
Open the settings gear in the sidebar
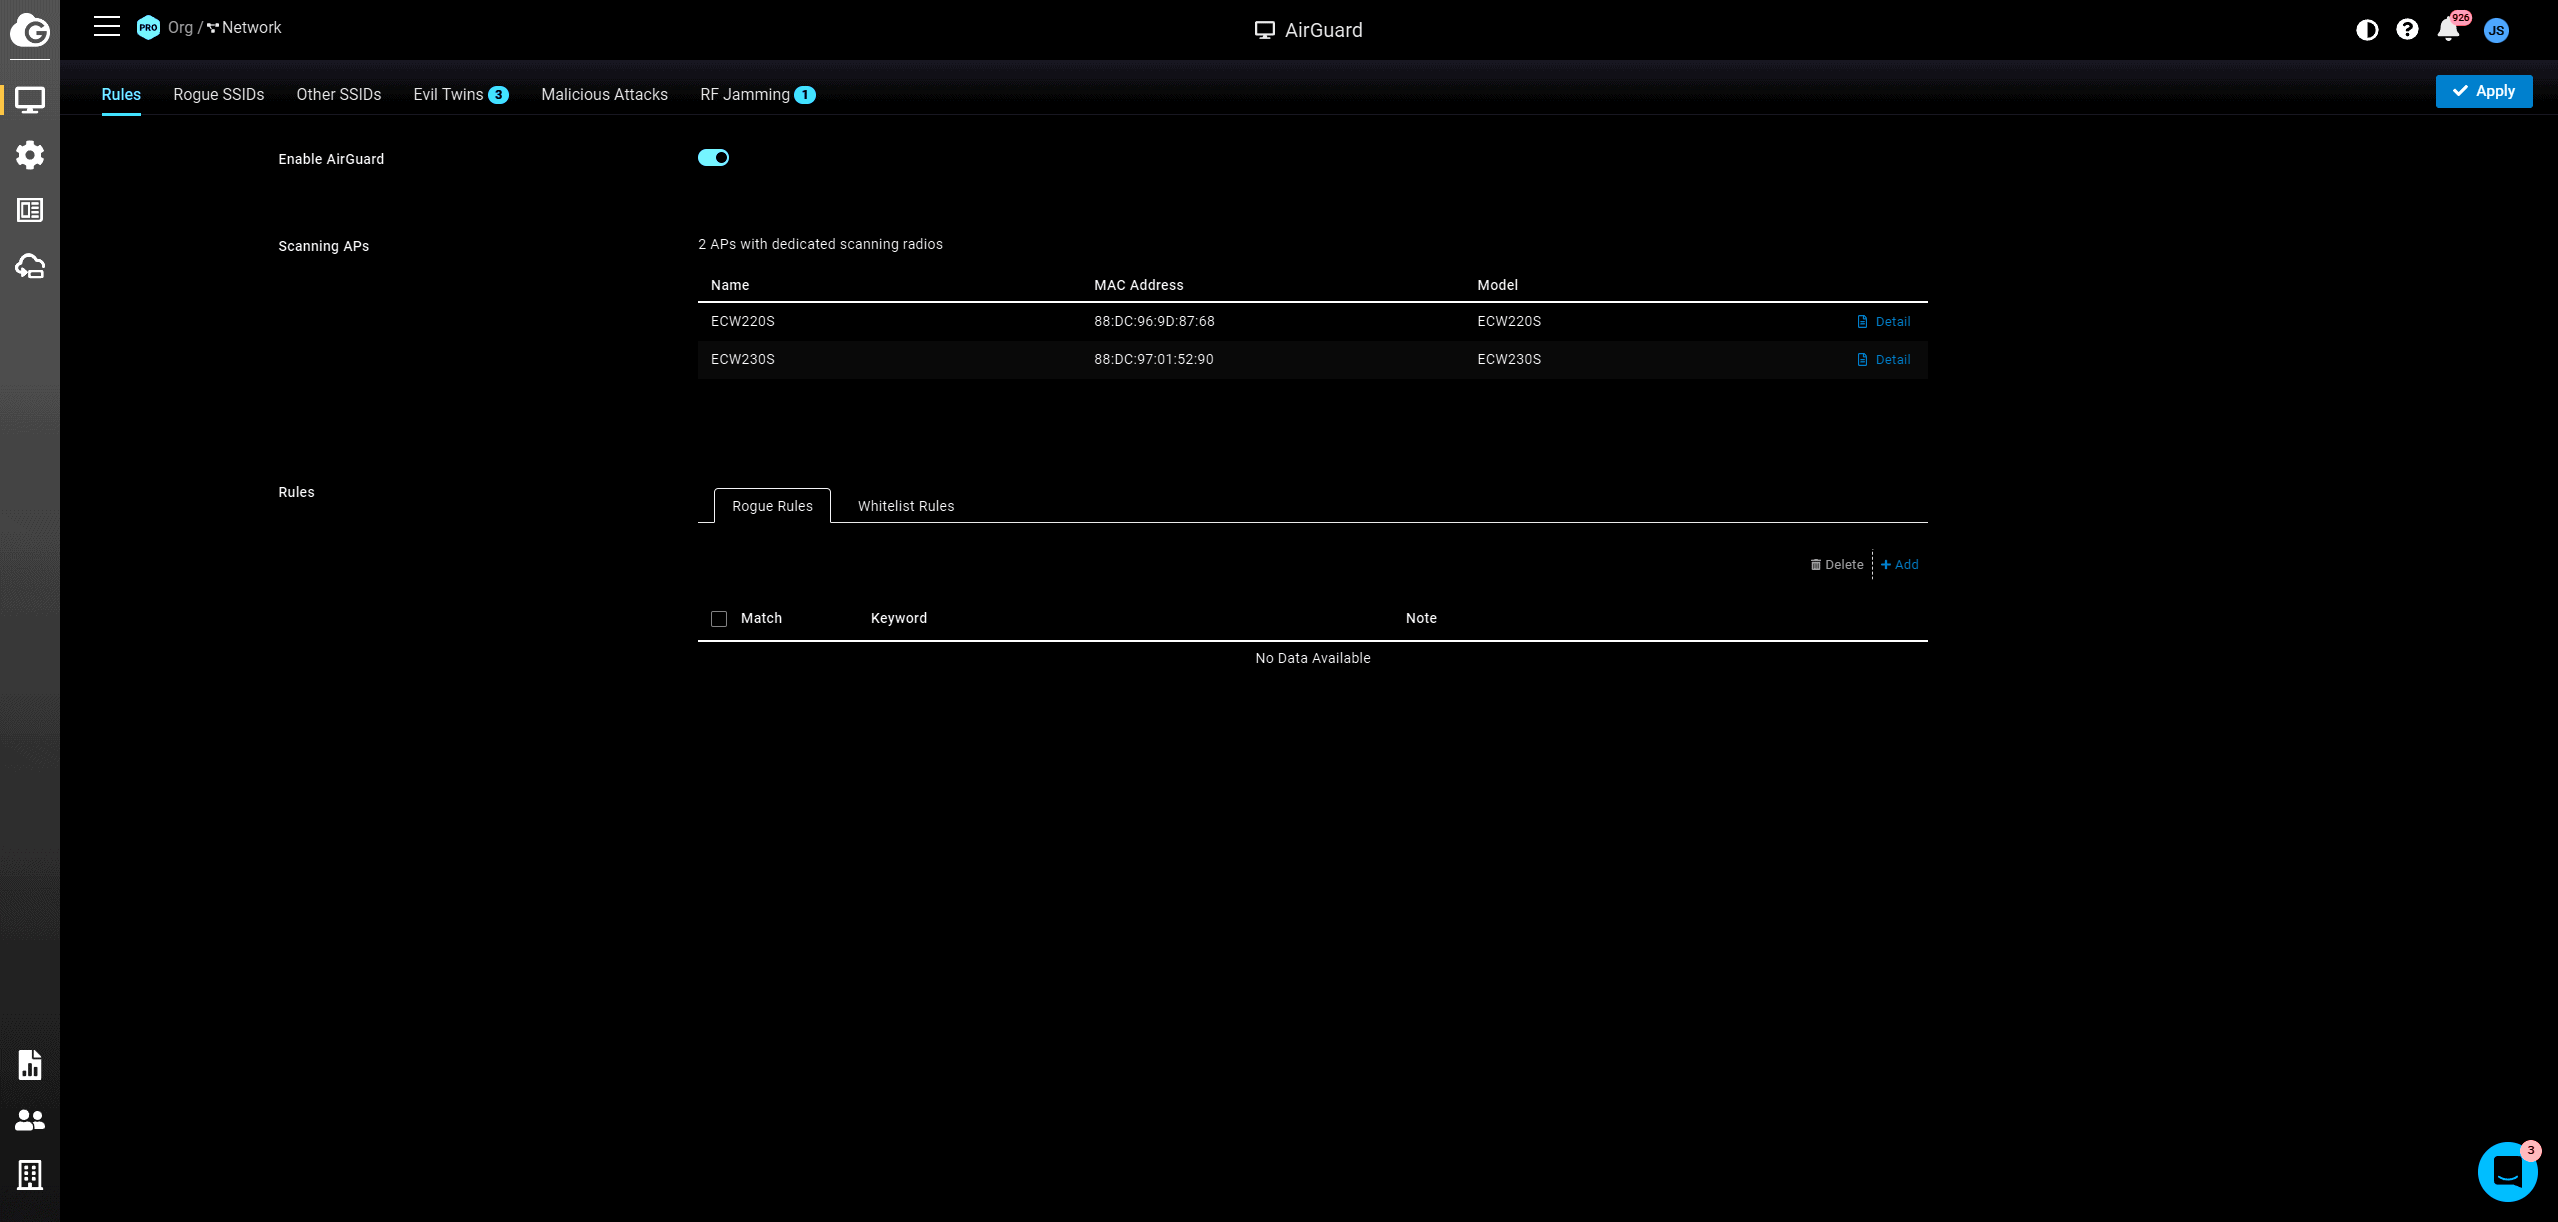coord(30,155)
